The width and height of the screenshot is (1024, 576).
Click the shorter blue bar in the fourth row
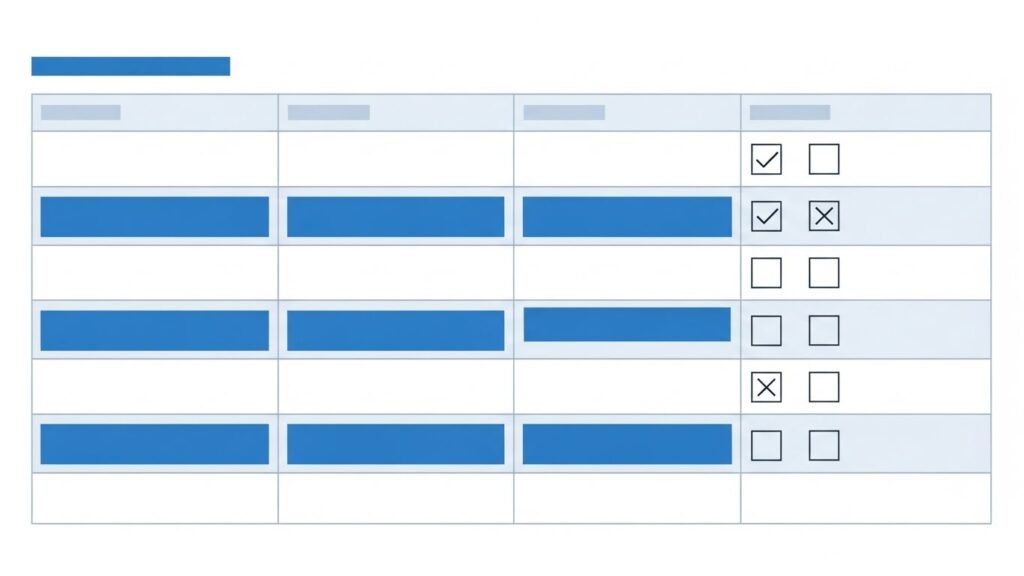click(x=627, y=324)
